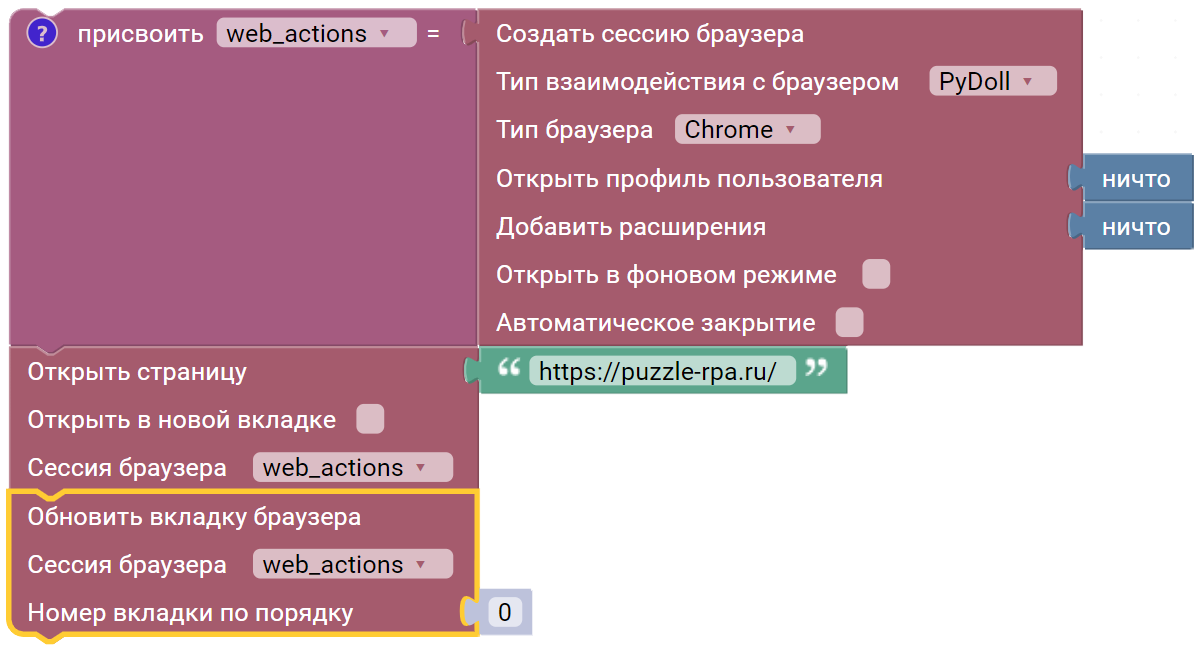
Task: Check the 'Открыть в новой вкладке' checkbox
Action: point(370,420)
